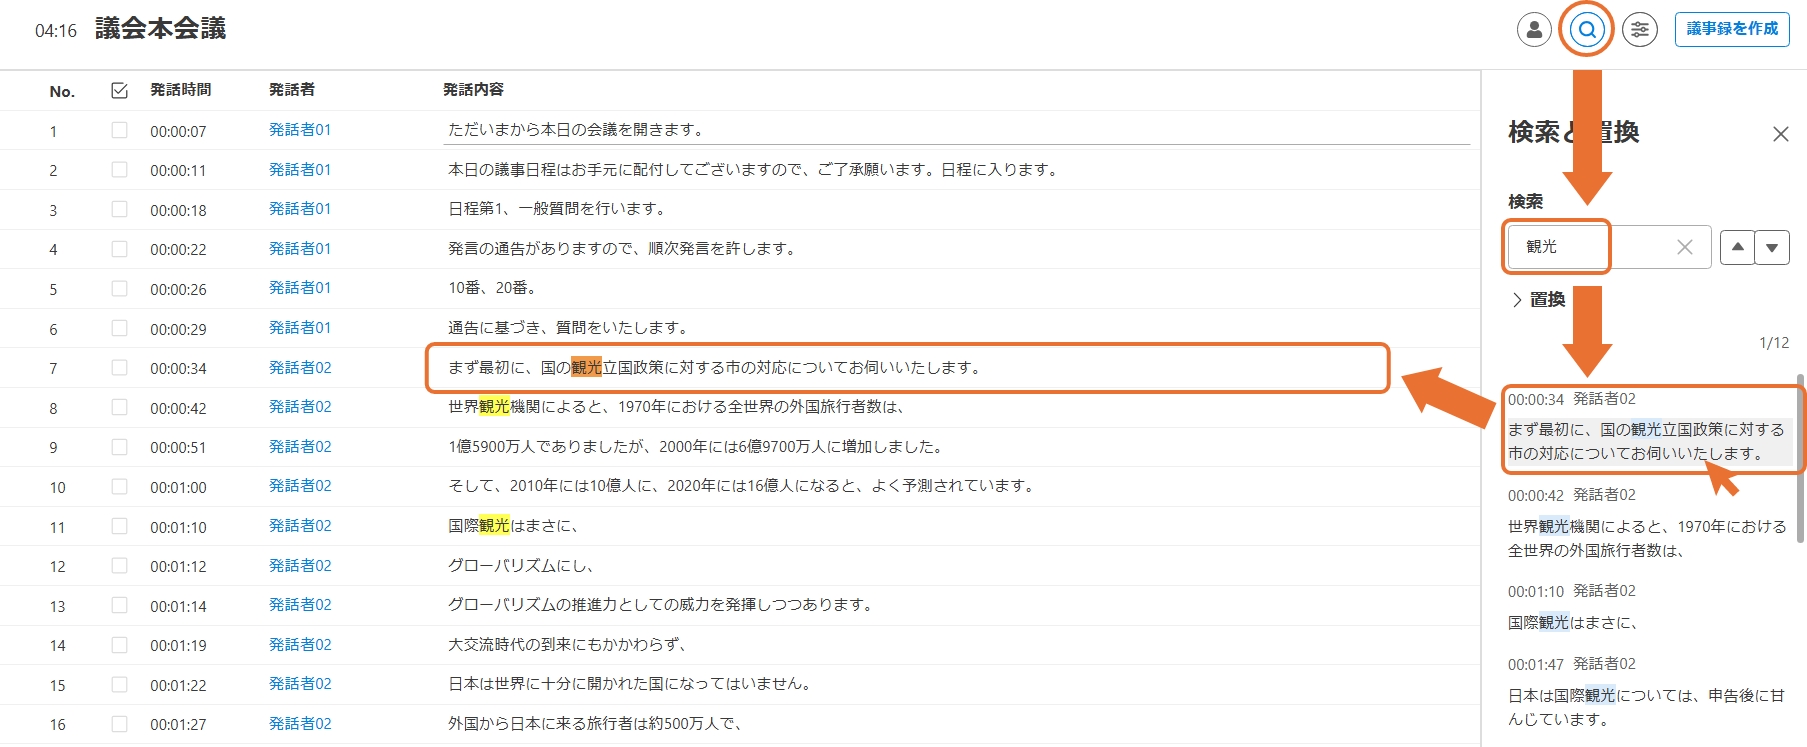Click the magnifier search icon
The width and height of the screenshot is (1807, 747).
tap(1587, 29)
